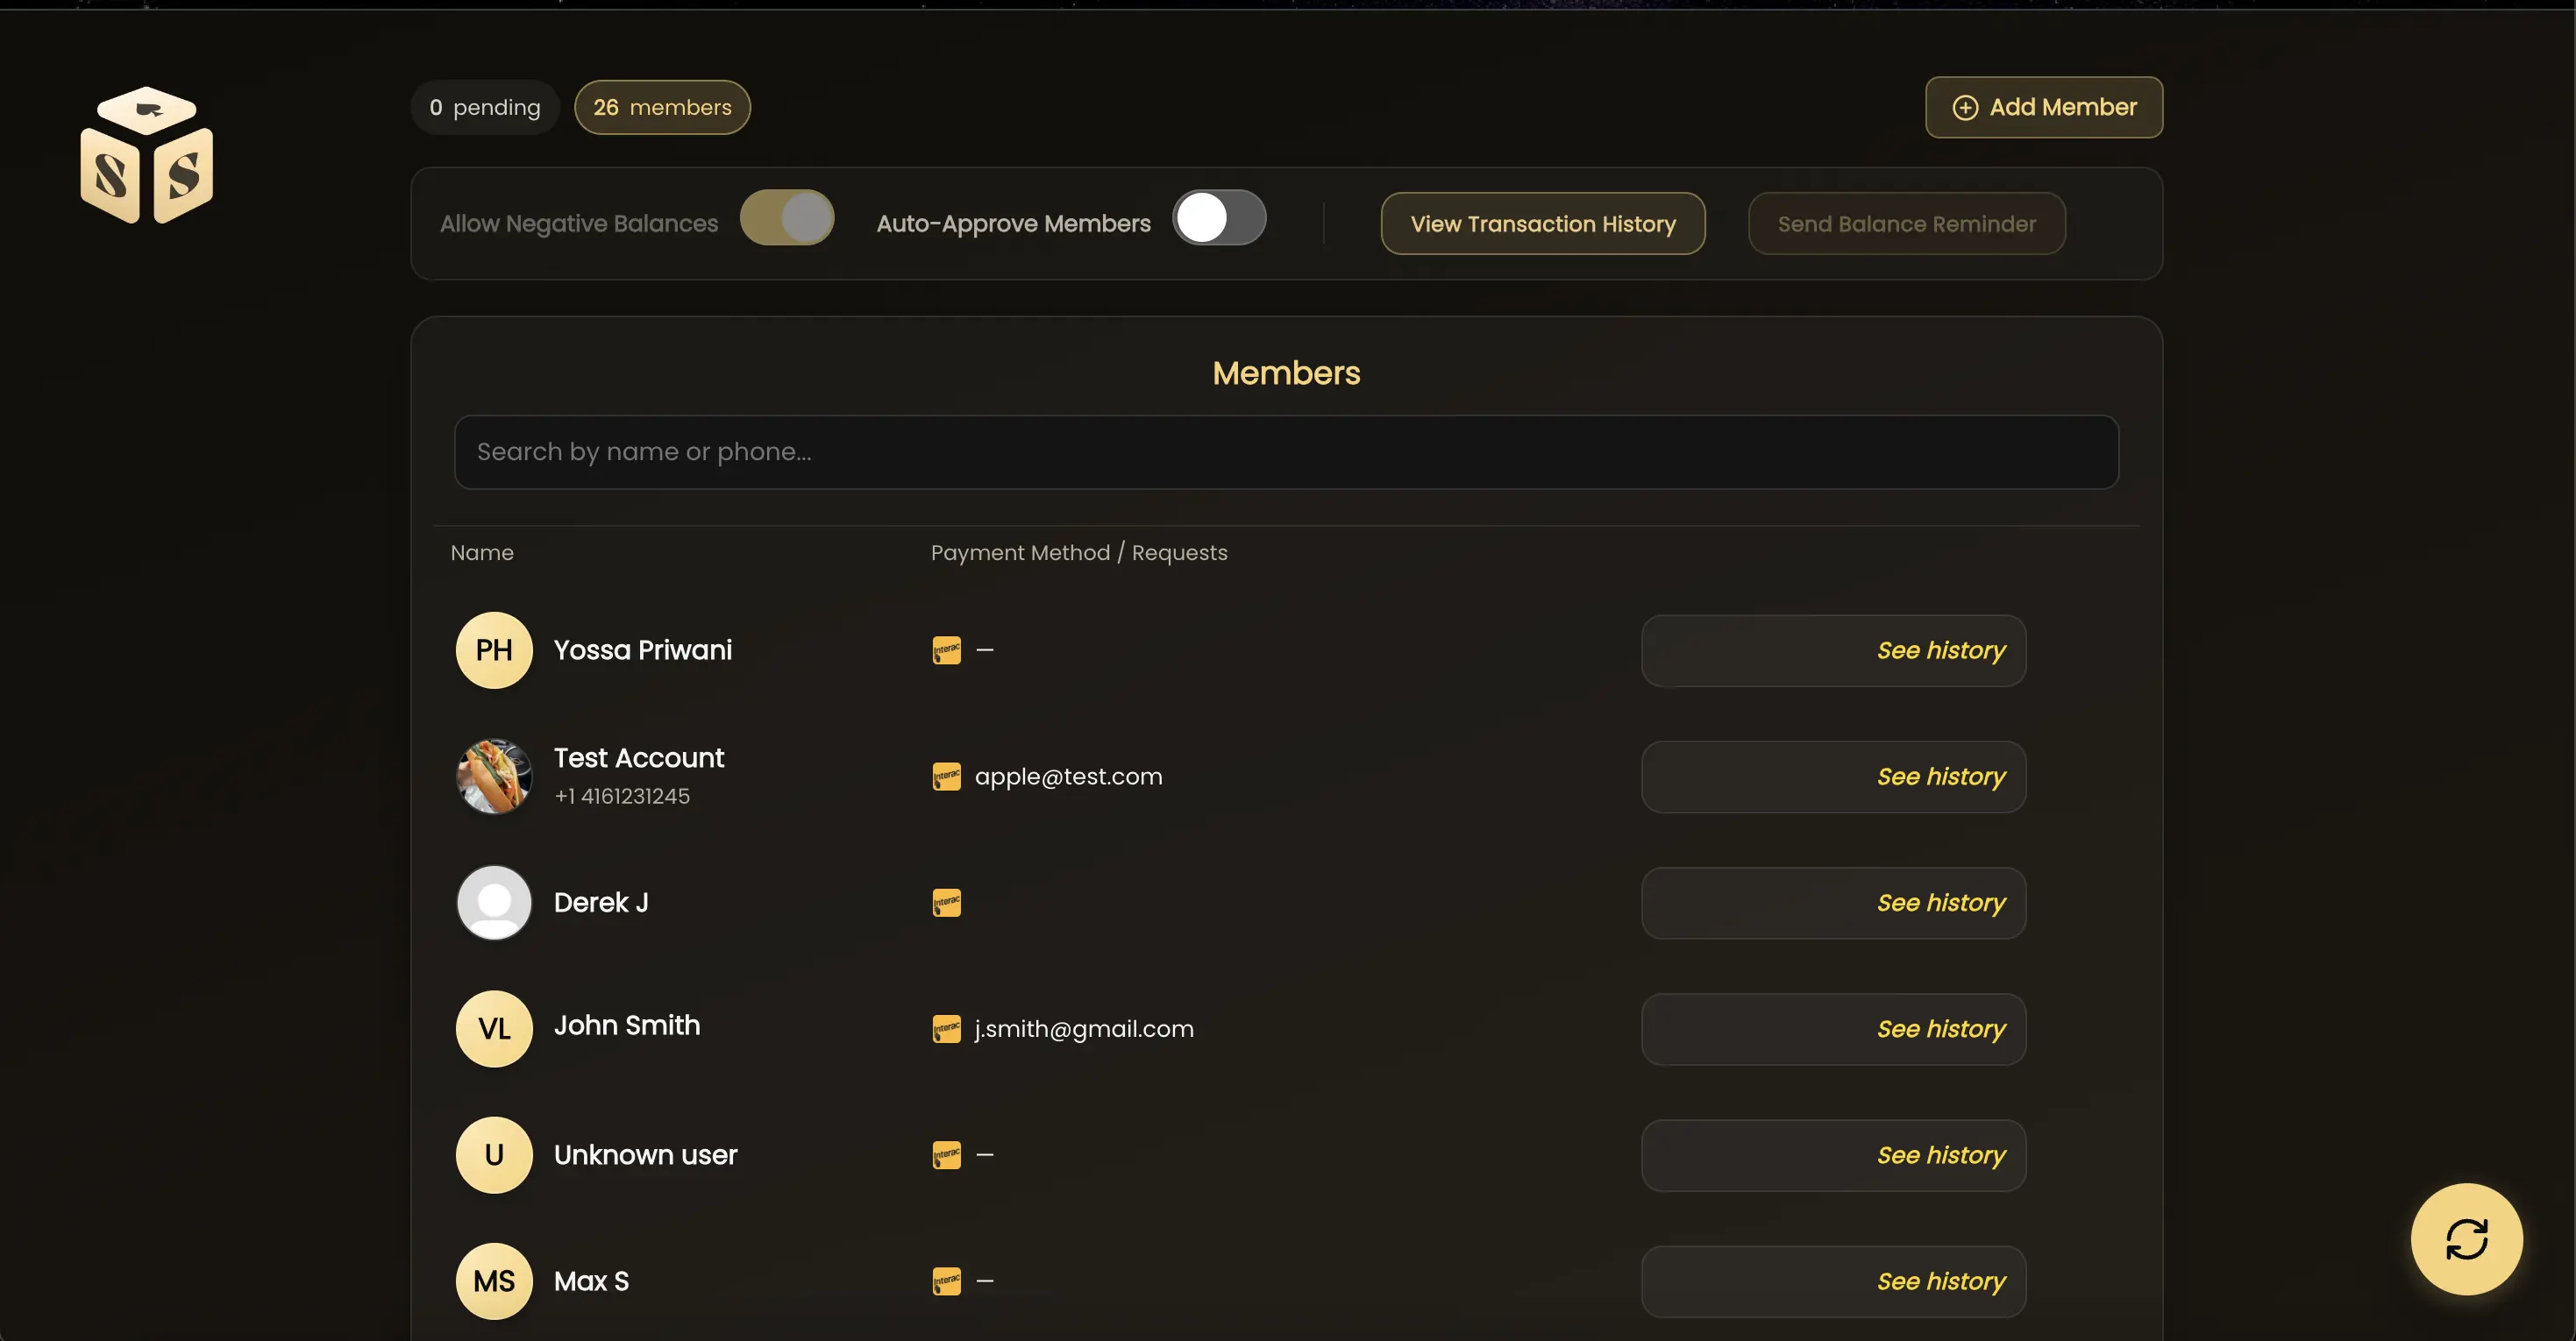Open Test Account's sandwich profile photo

point(494,776)
